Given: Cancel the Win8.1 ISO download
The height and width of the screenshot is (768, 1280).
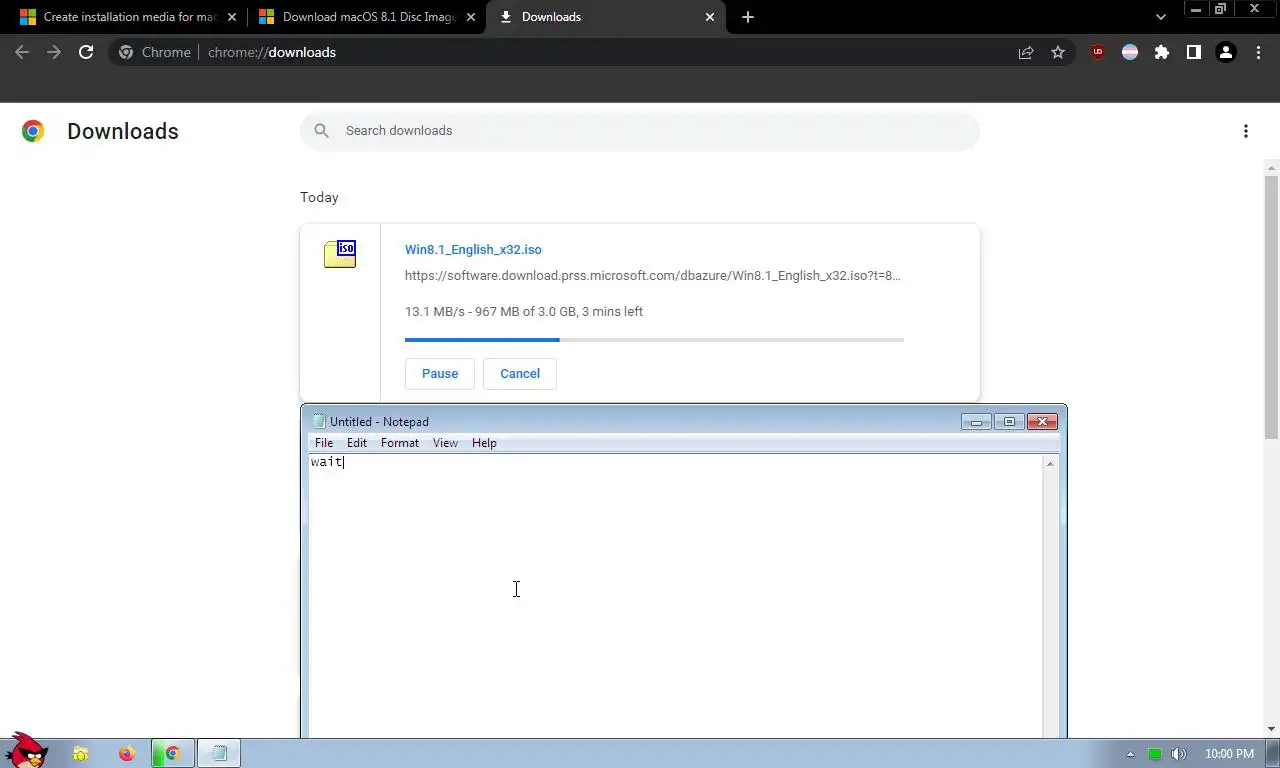Looking at the screenshot, I should 520,374.
